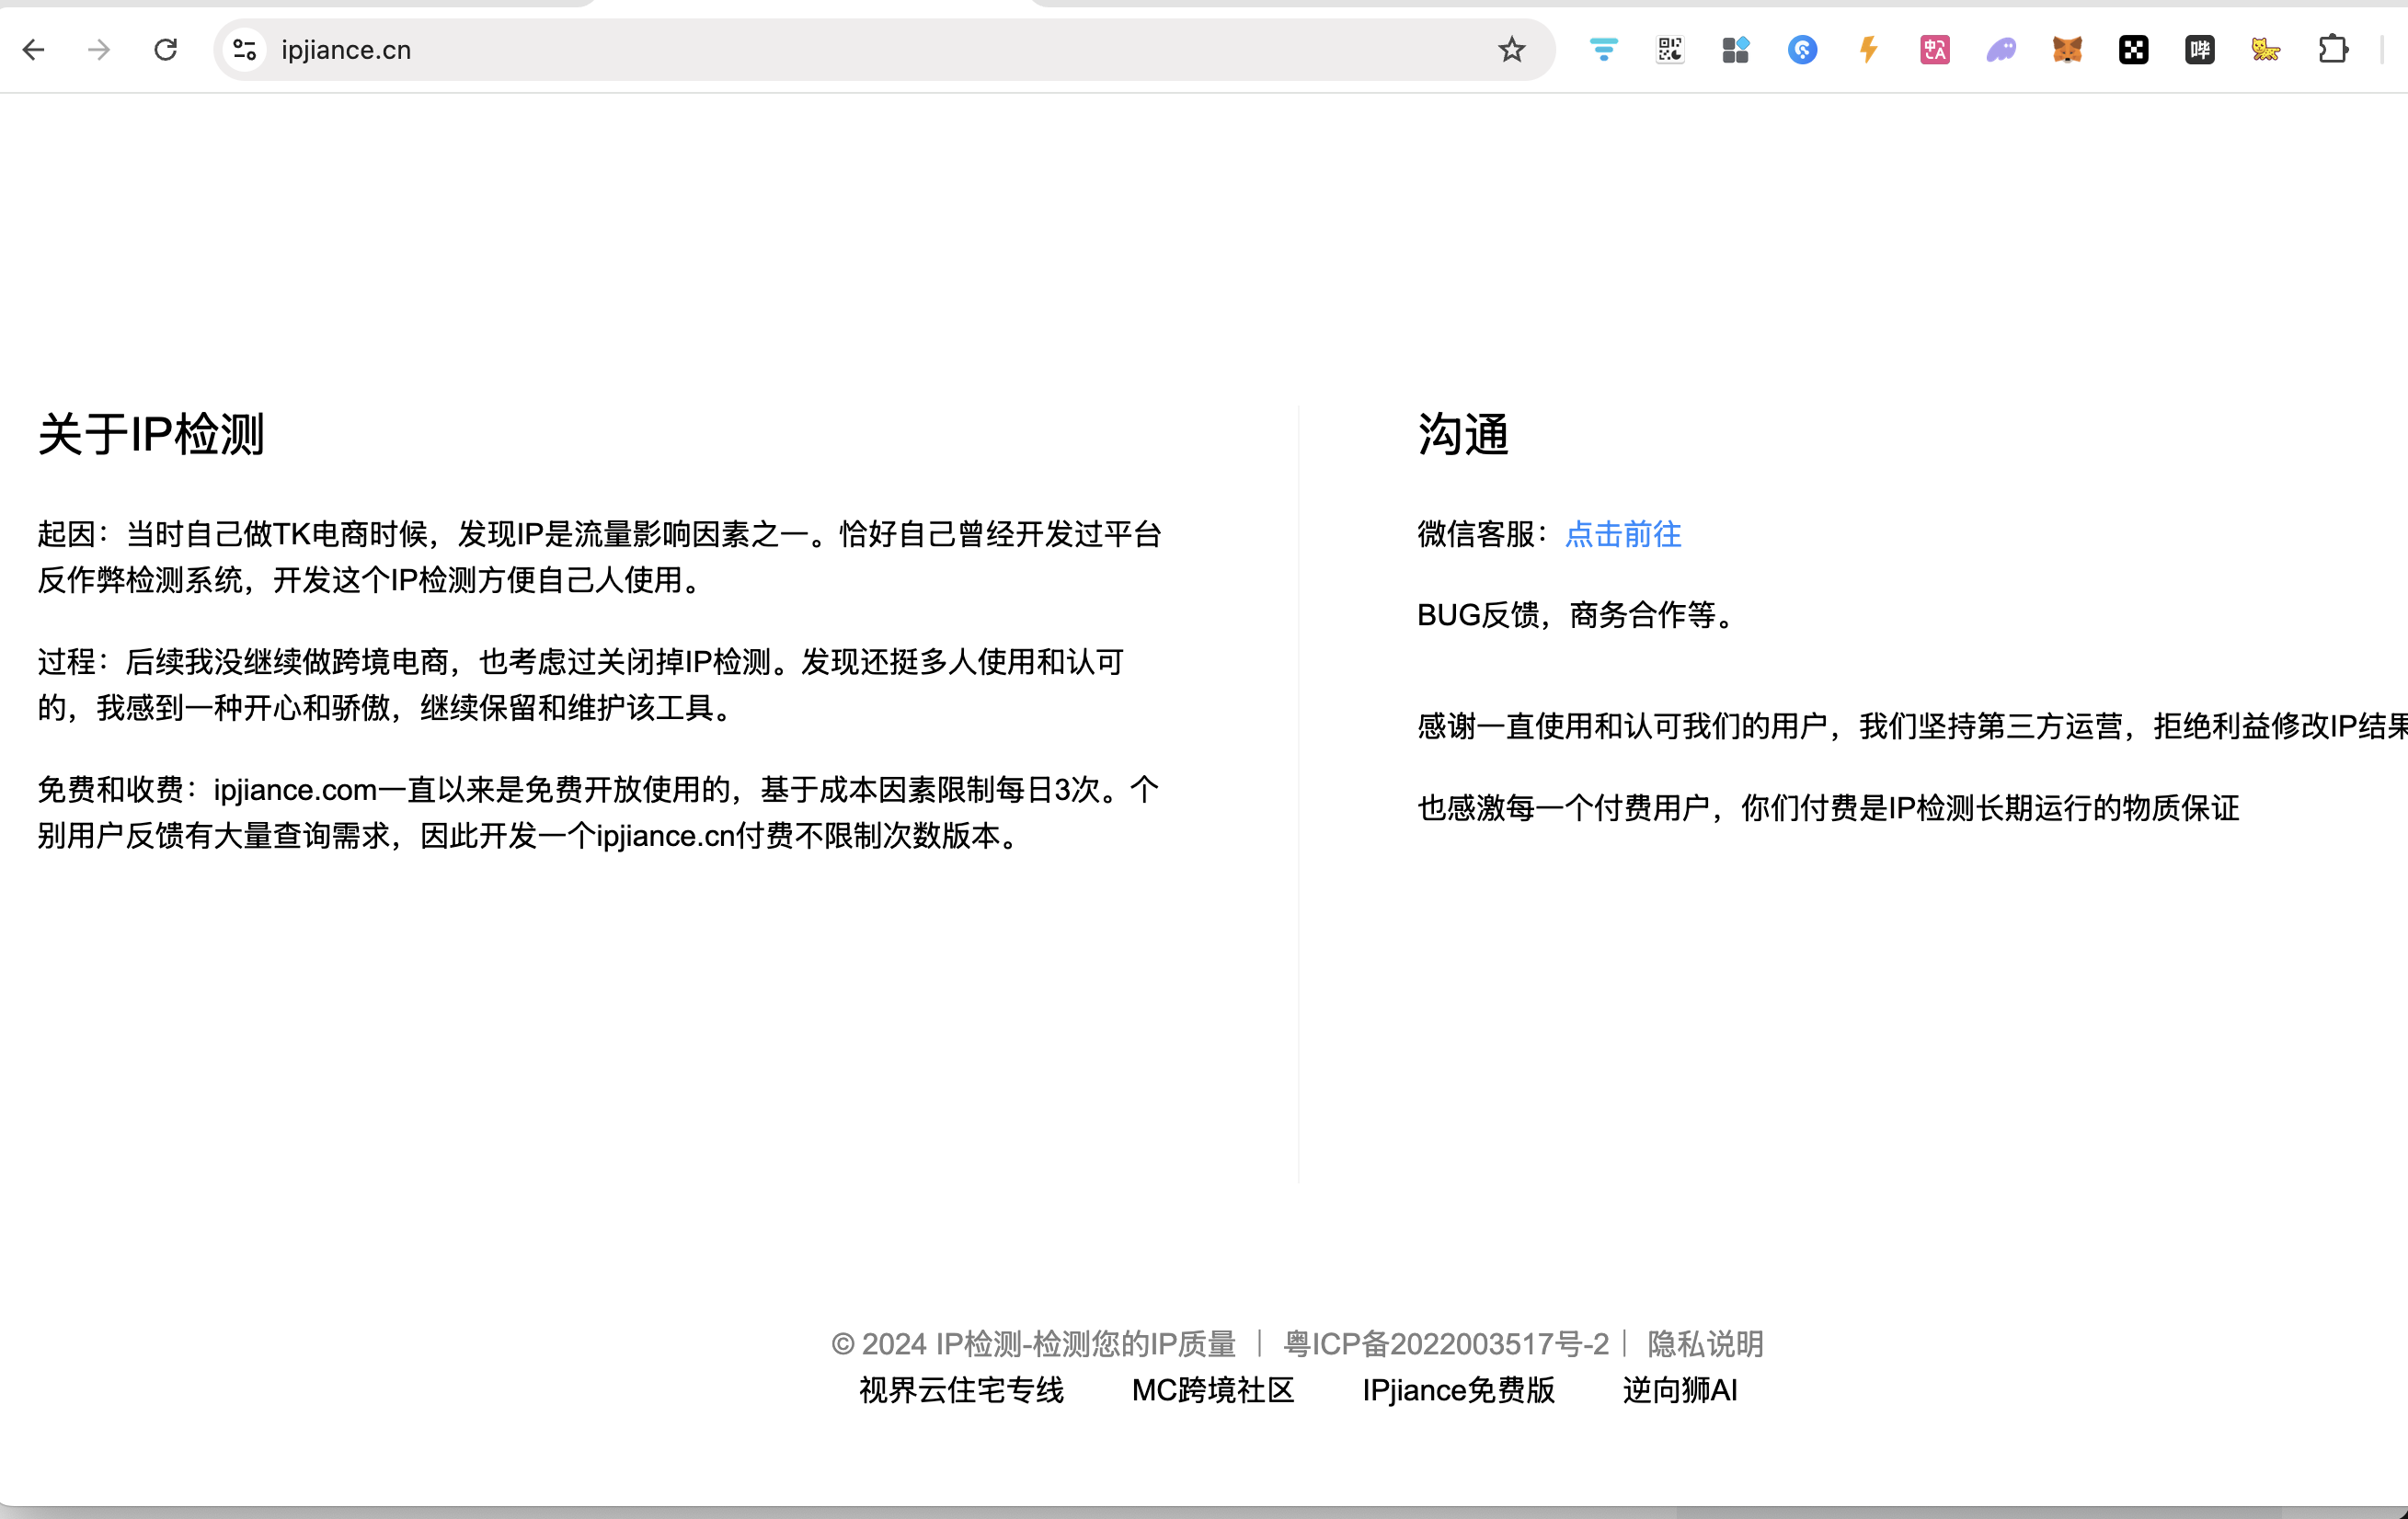Image resolution: width=2408 pixels, height=1519 pixels.
Task: Open the dark 哔 extension icon
Action: pos(2199,50)
